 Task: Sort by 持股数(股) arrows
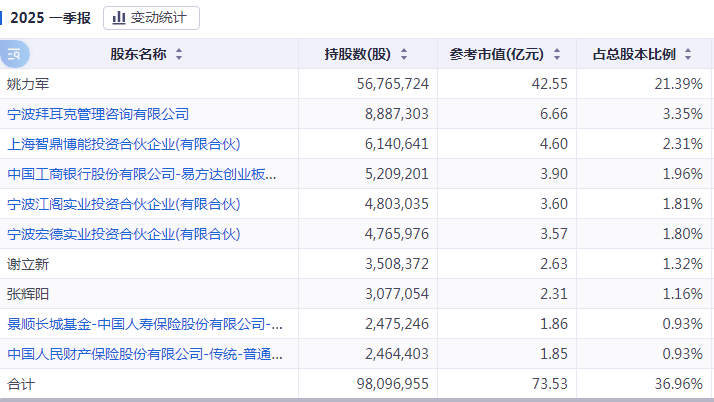[404, 54]
